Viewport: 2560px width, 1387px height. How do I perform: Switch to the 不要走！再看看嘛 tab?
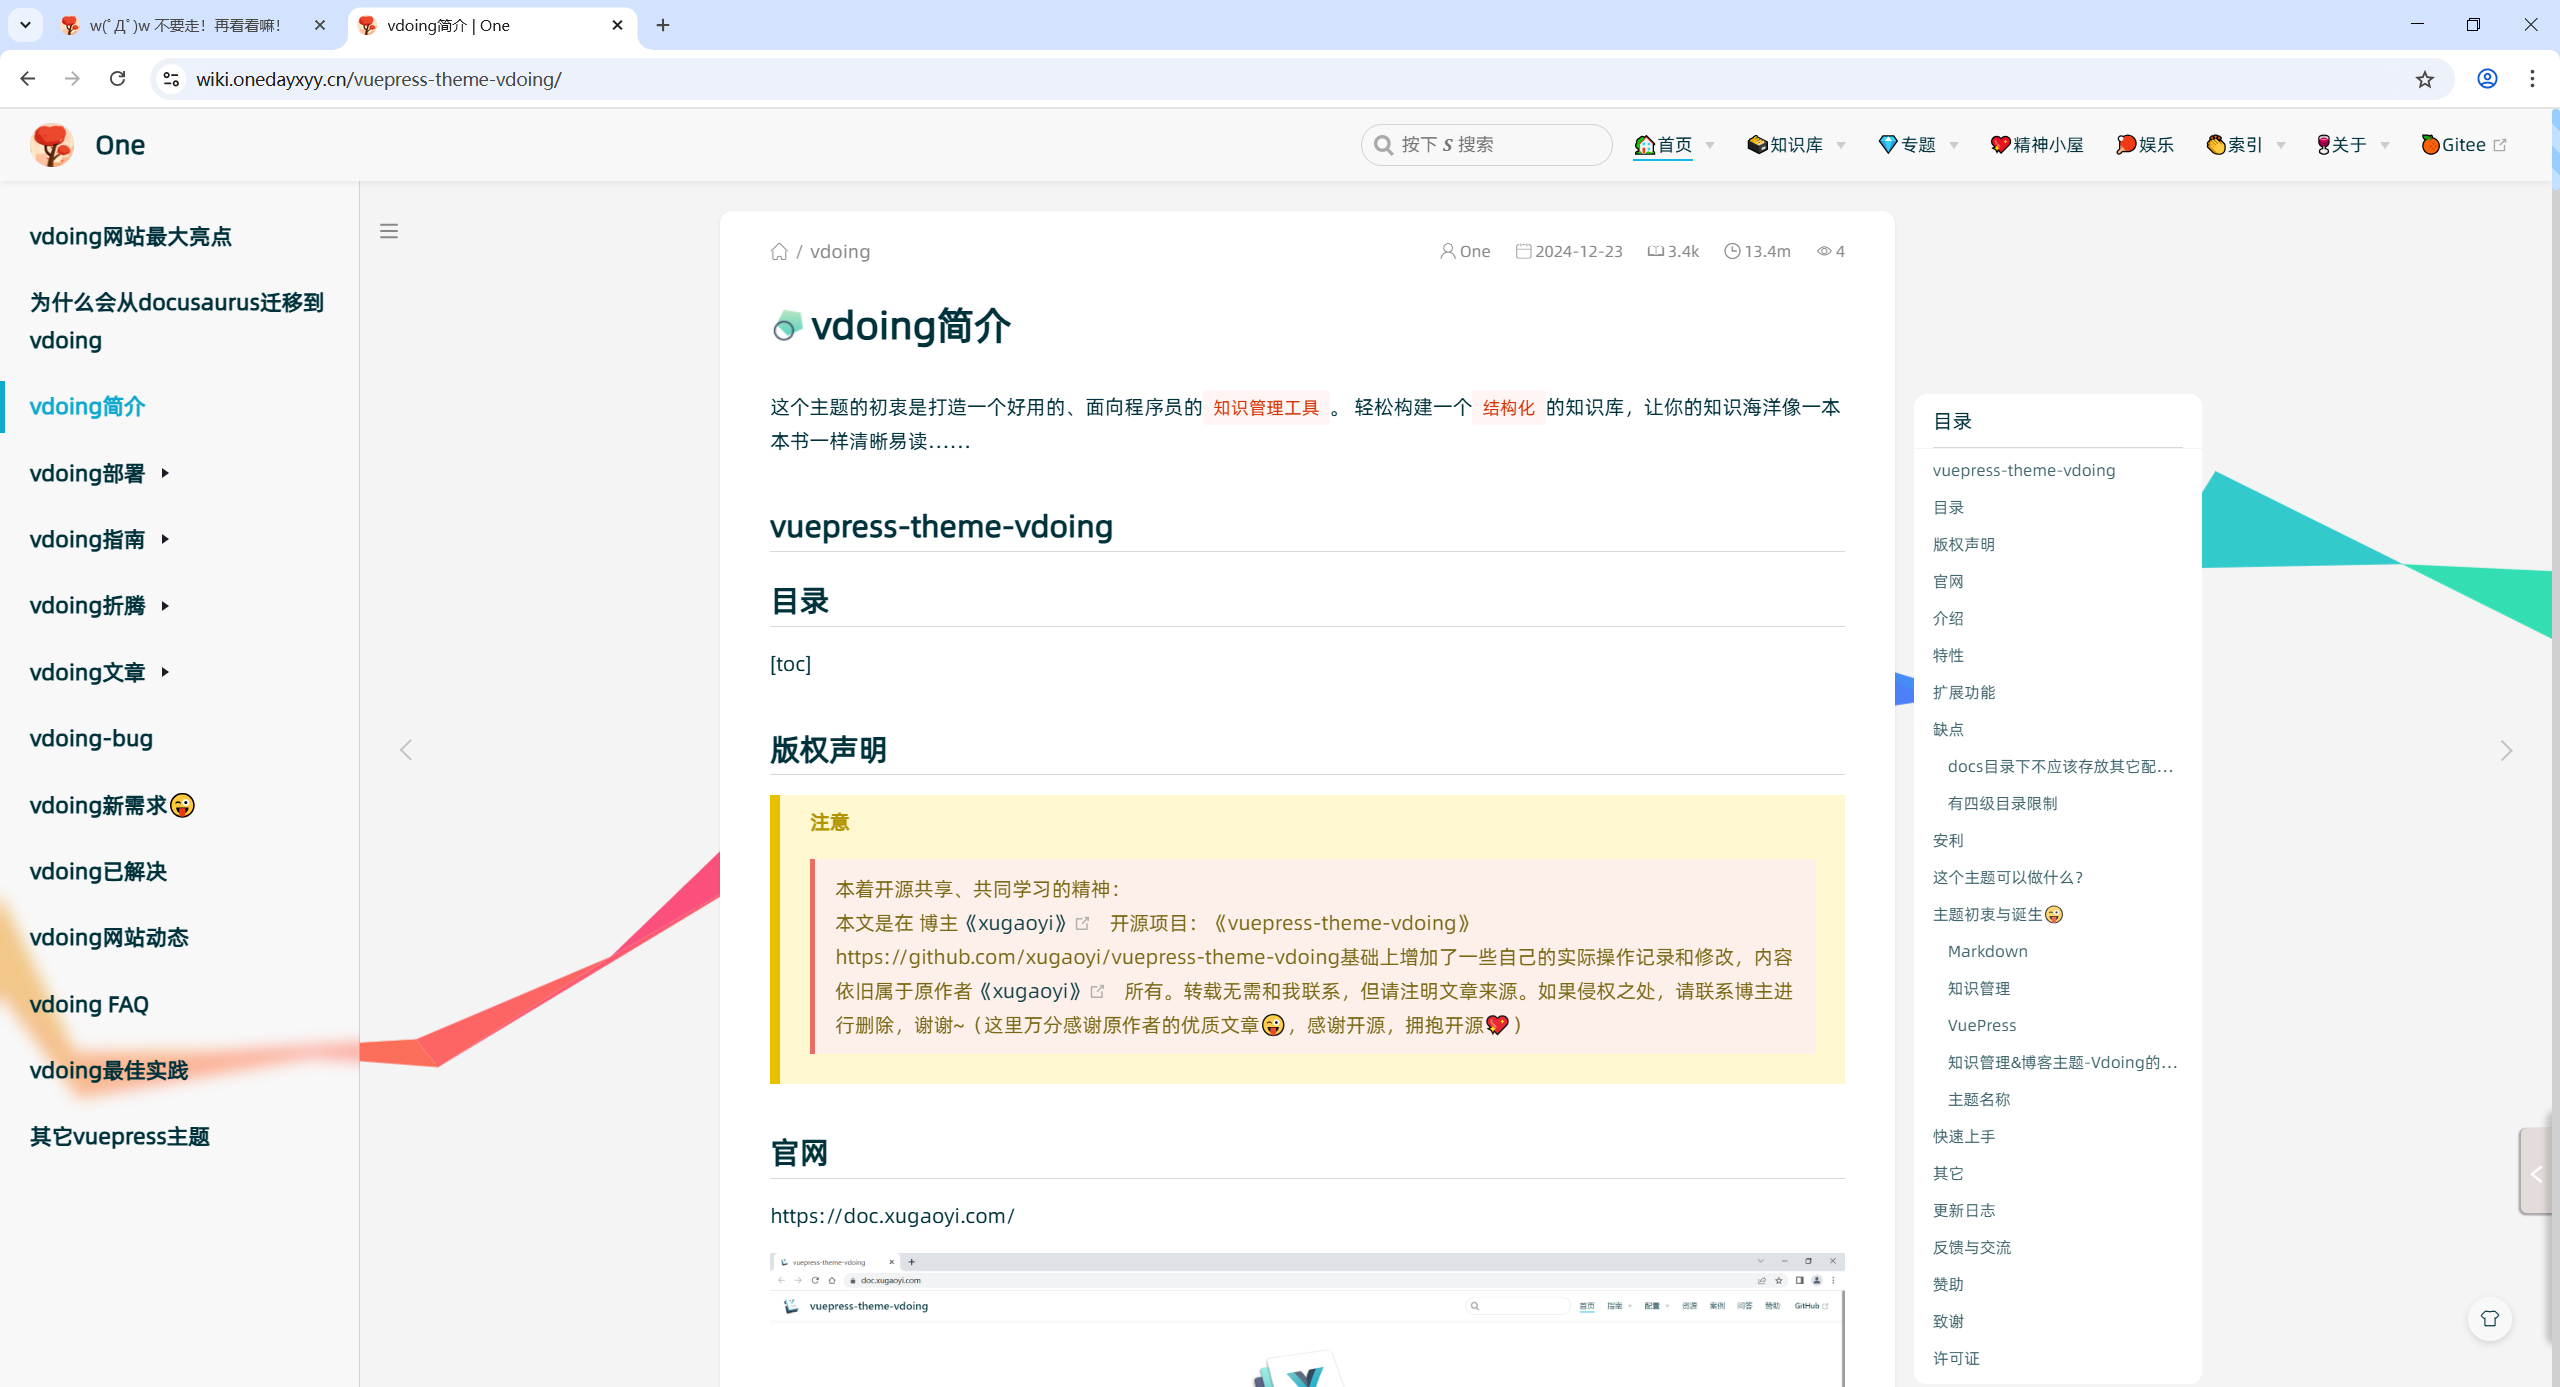[185, 25]
